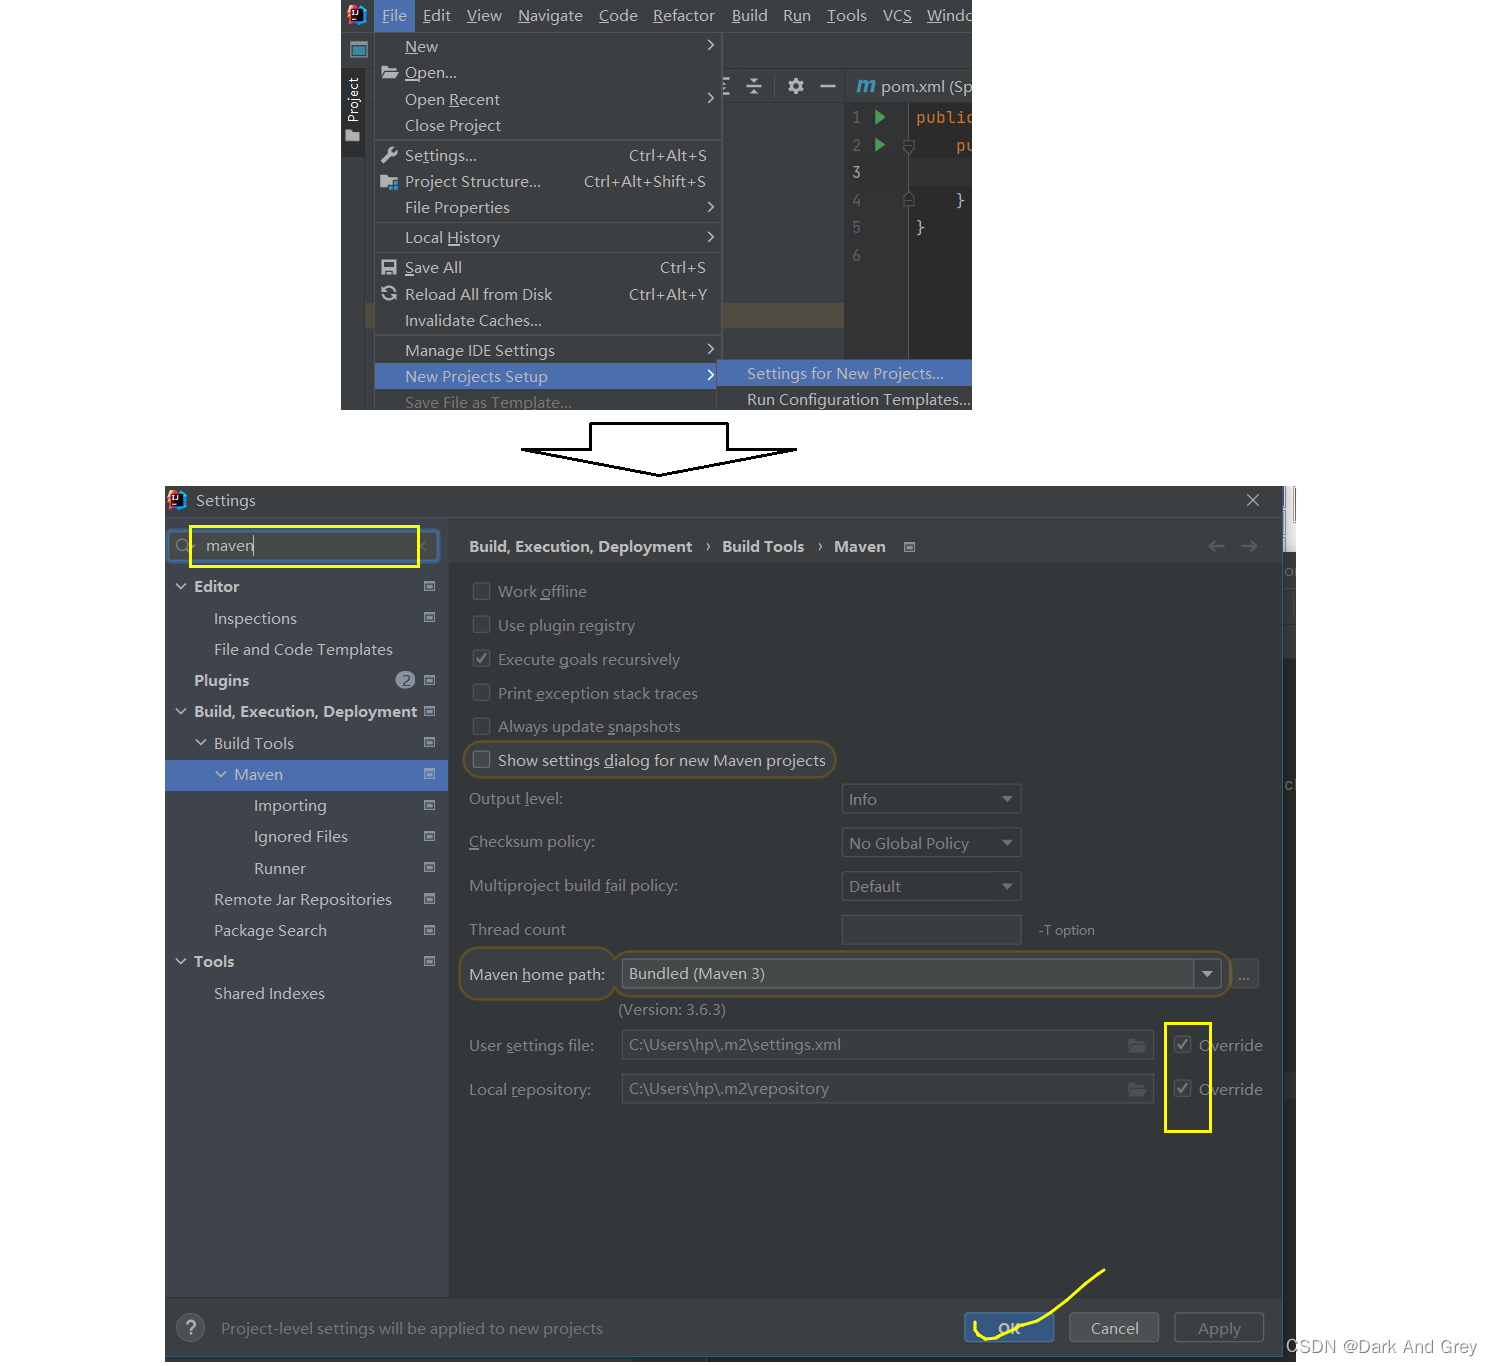Open Checksum policy dropdown
The height and width of the screenshot is (1366, 1493).
click(931, 843)
